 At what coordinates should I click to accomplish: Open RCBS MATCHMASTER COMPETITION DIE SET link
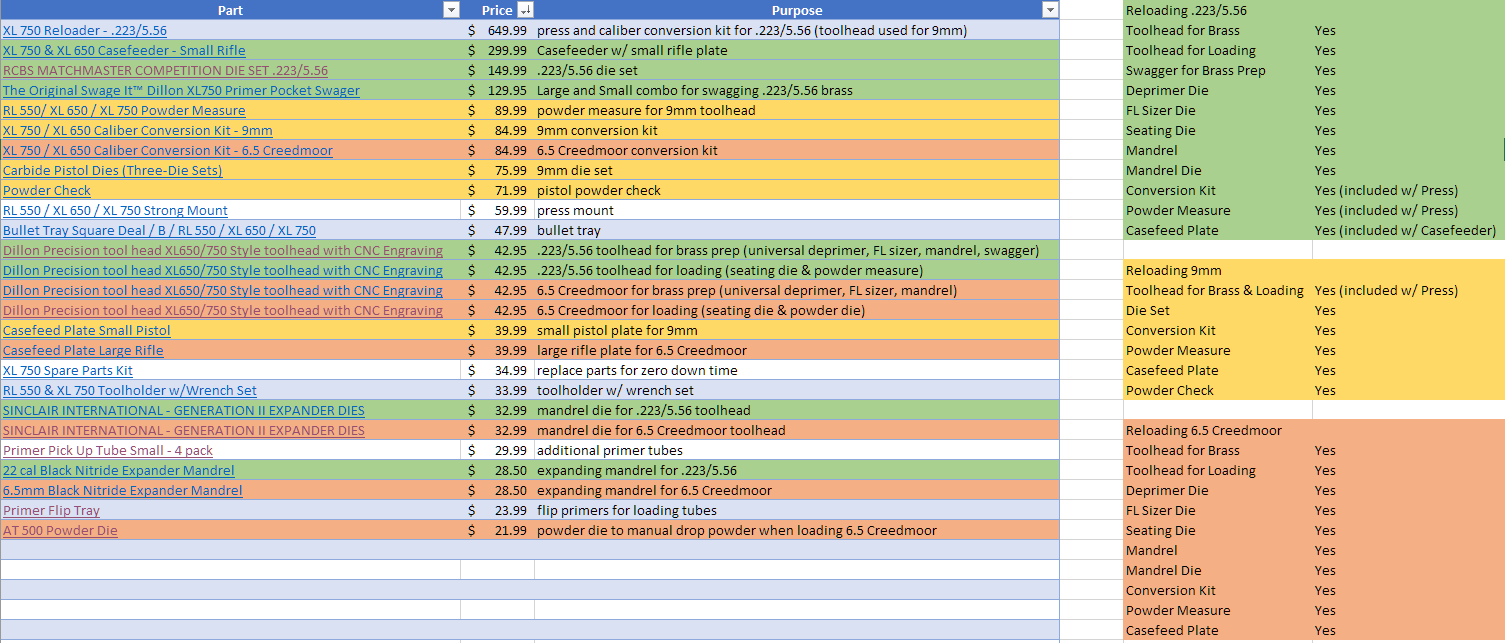click(x=165, y=70)
